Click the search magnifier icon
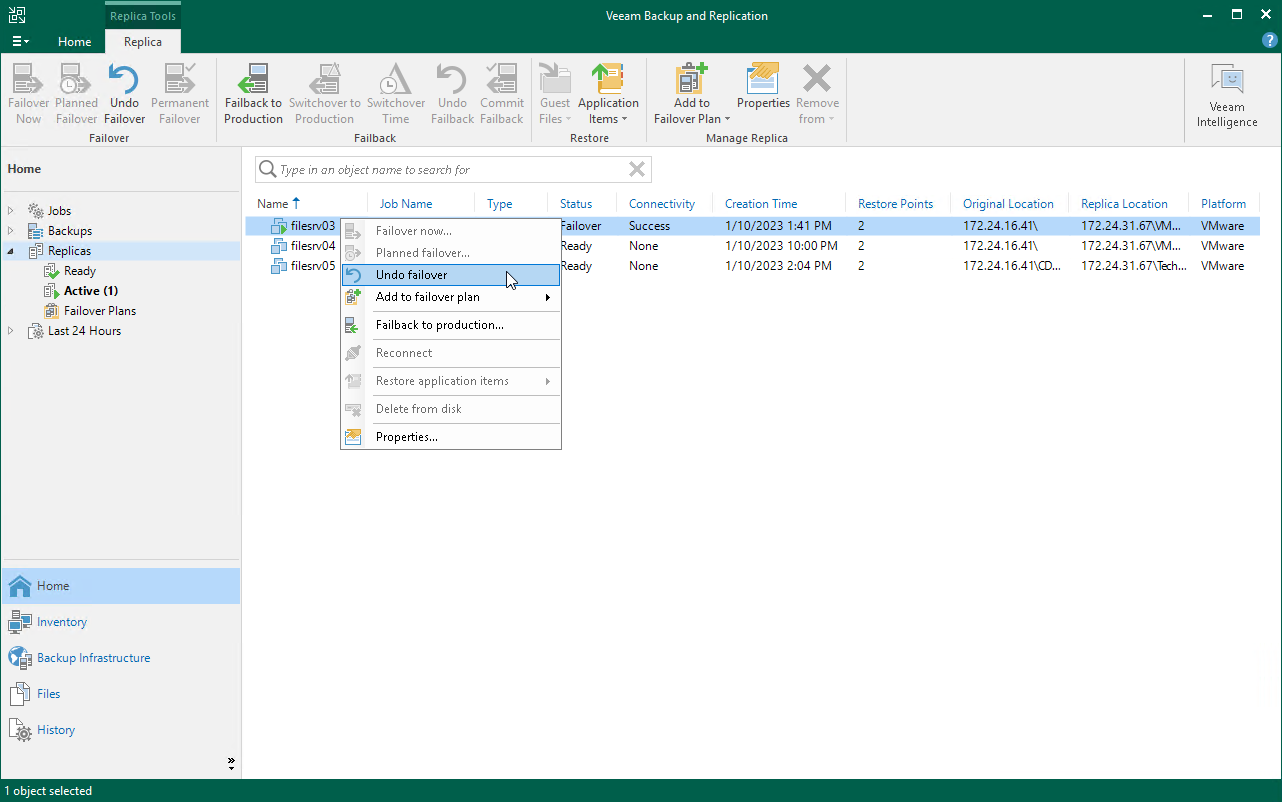1282x802 pixels. coord(268,170)
